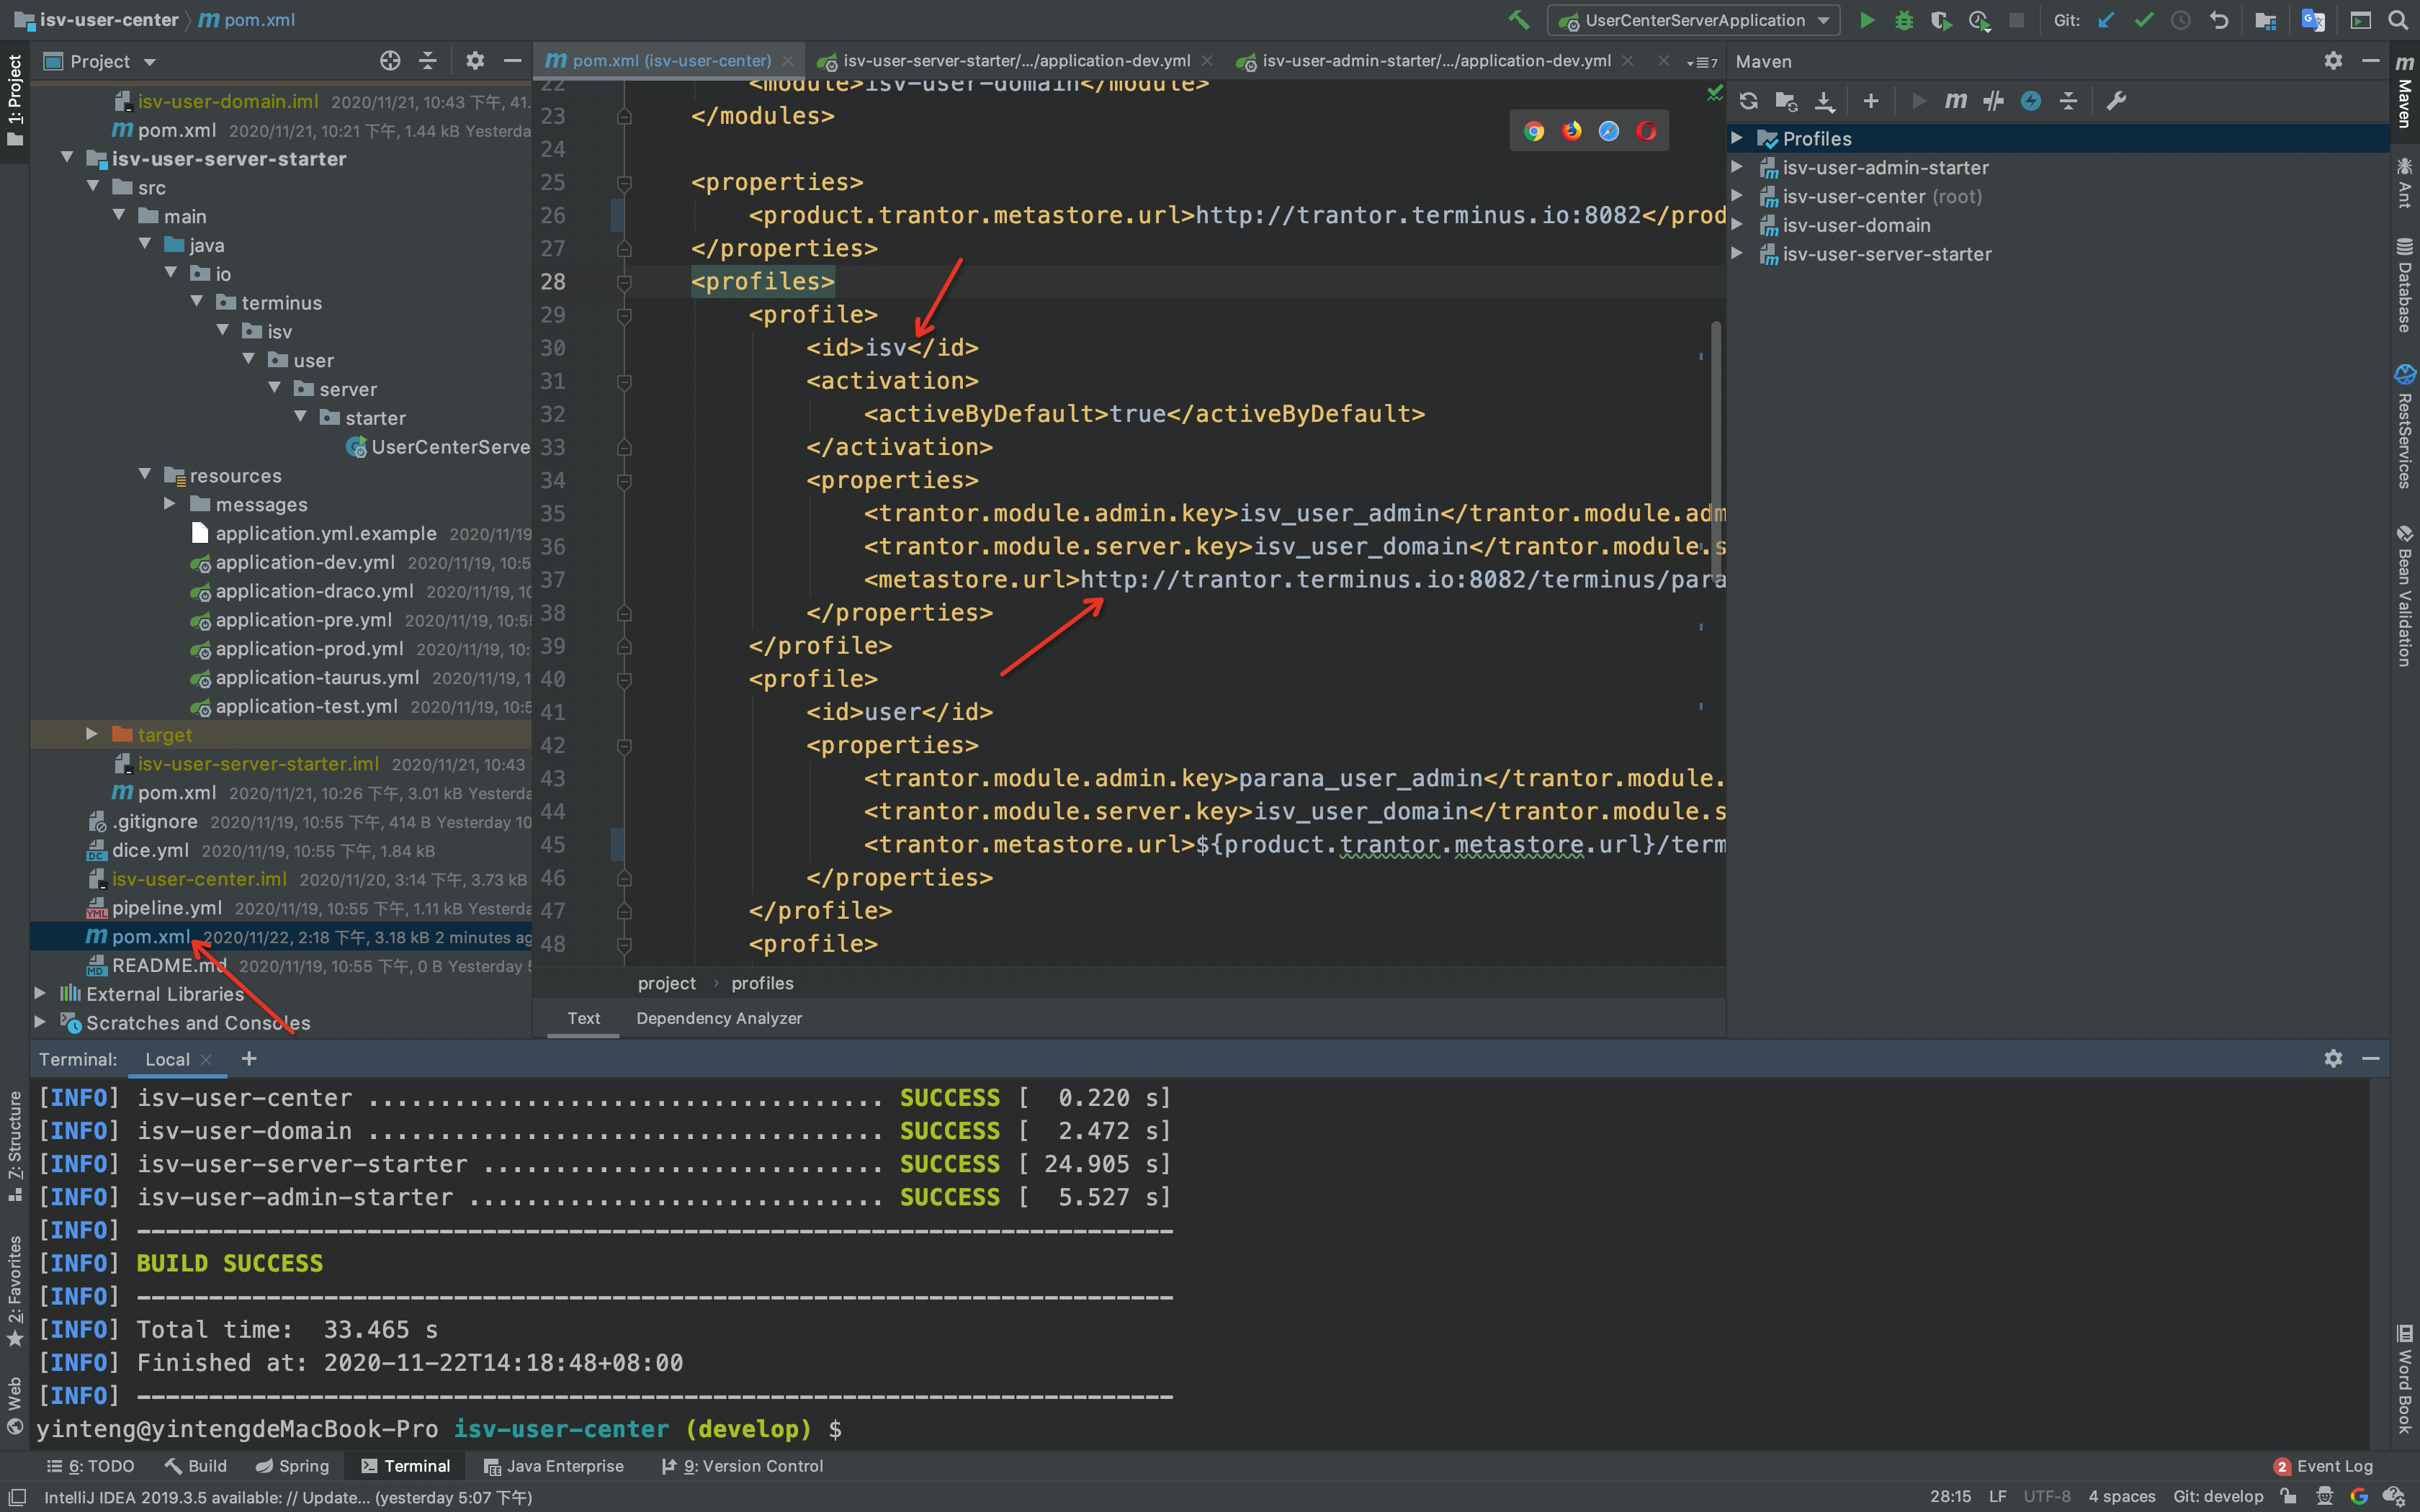Open Maven panel gear settings
Screen dimensions: 2420x1512
[x=2333, y=61]
